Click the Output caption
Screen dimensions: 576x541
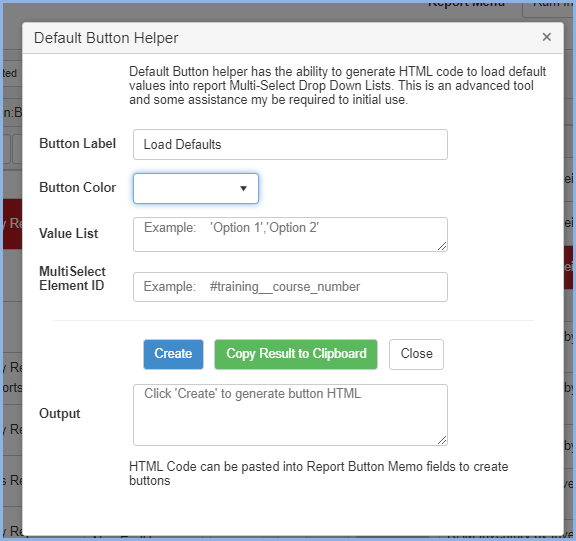pyautogui.click(x=60, y=414)
